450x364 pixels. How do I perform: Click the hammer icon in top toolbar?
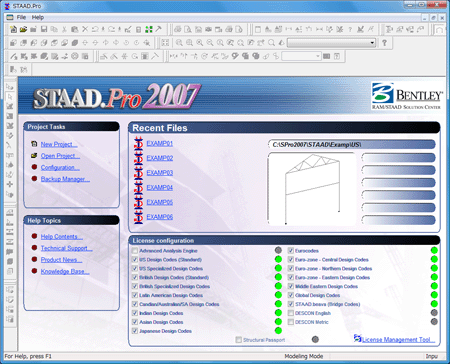click(x=158, y=29)
